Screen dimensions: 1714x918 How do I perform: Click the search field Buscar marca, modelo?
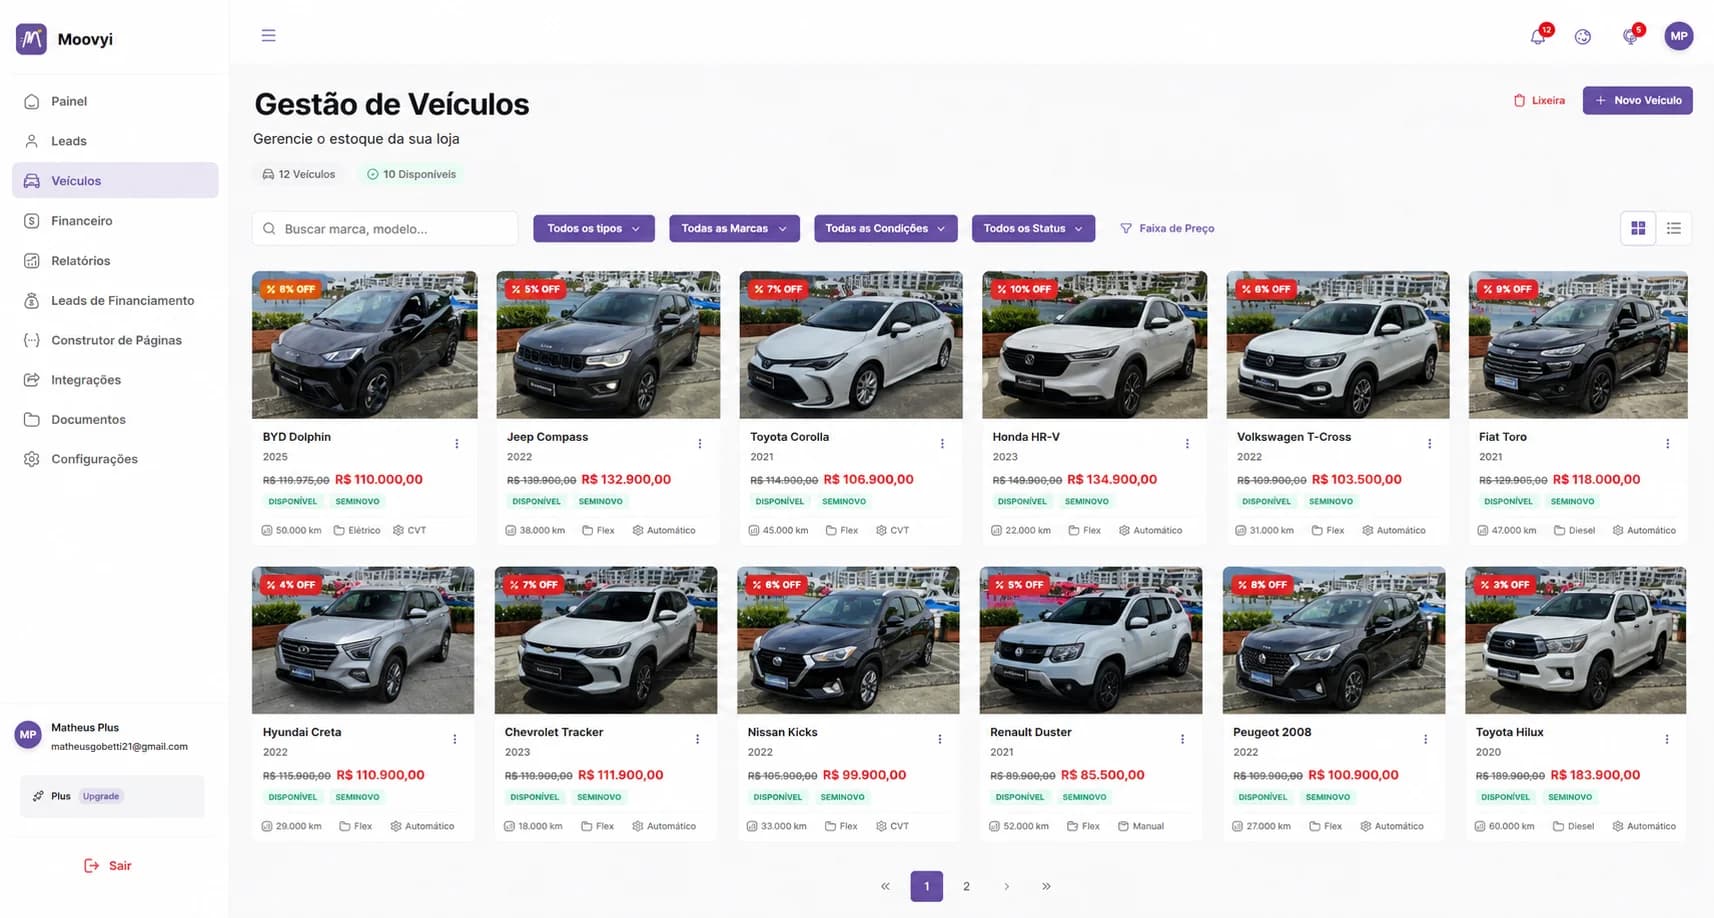coord(385,229)
